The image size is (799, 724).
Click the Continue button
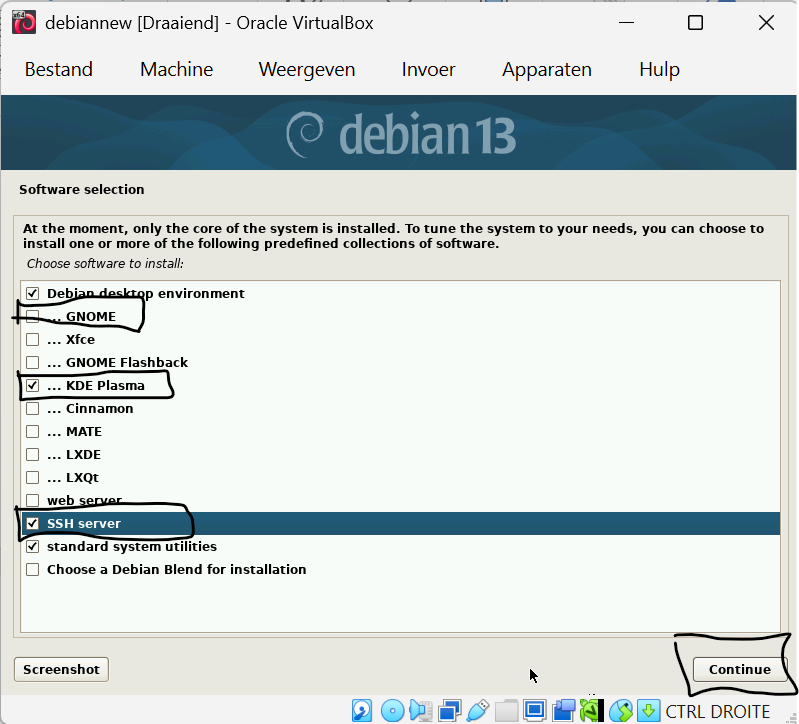740,669
